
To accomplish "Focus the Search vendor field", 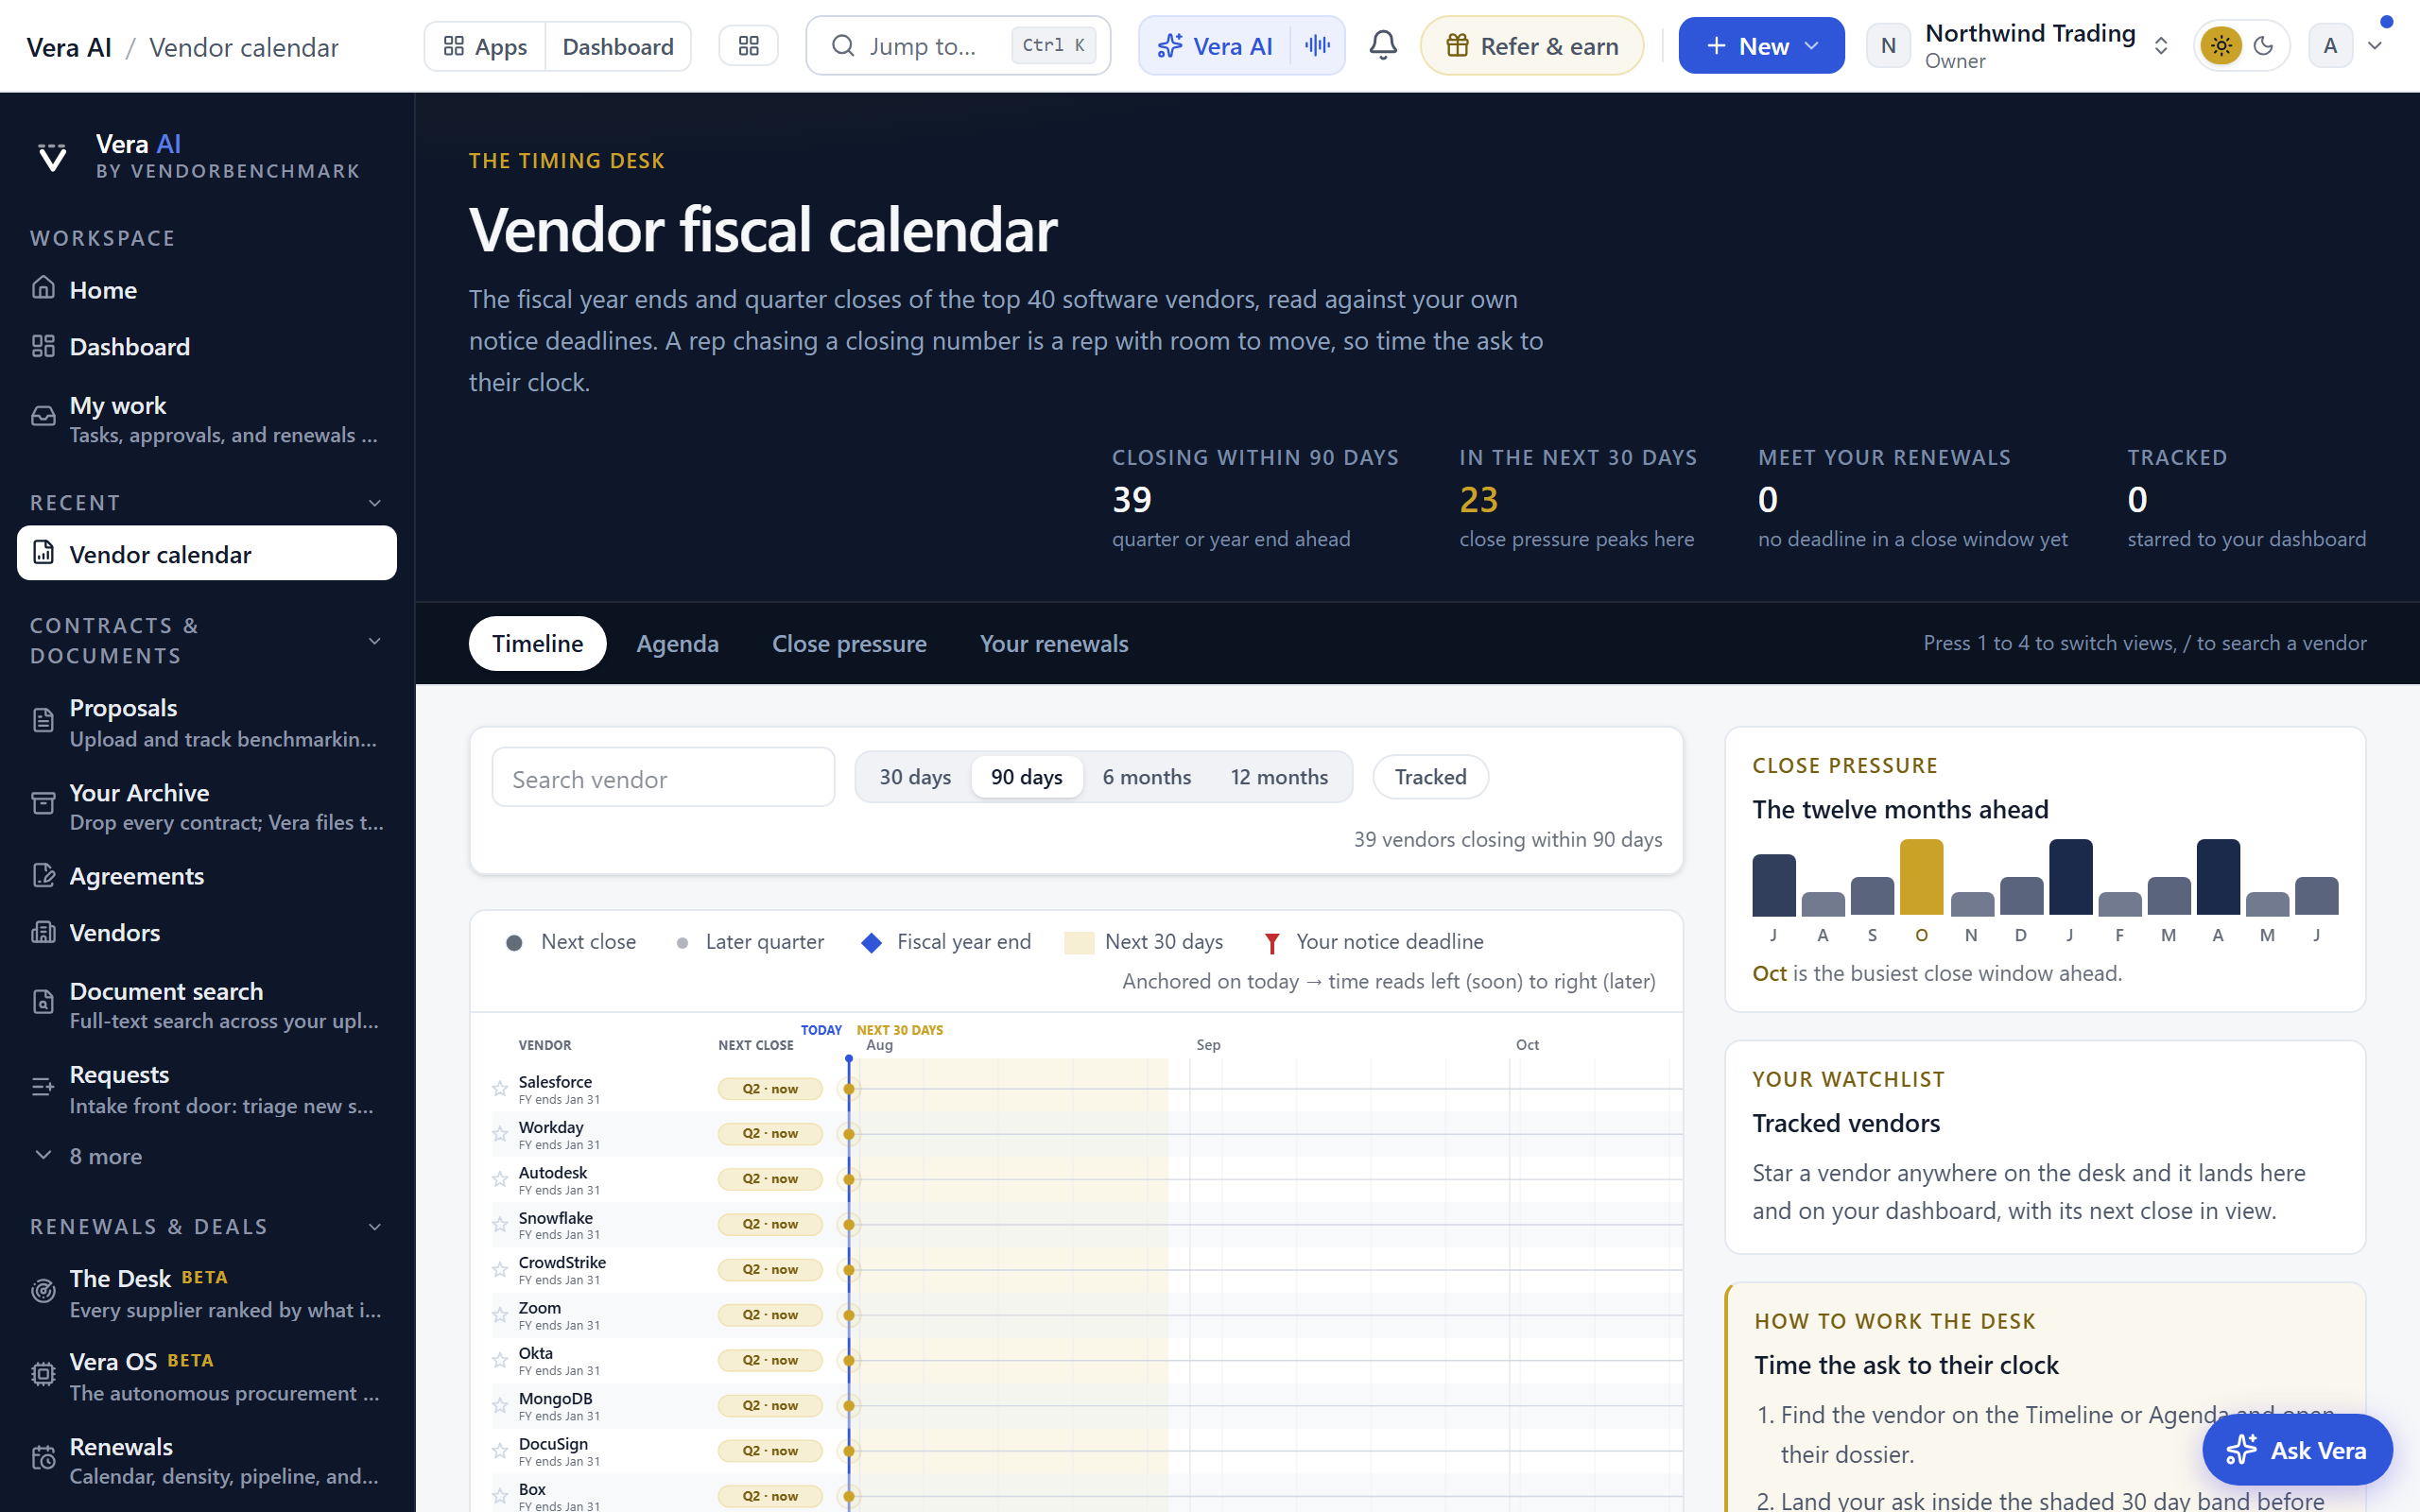I will click(x=663, y=778).
